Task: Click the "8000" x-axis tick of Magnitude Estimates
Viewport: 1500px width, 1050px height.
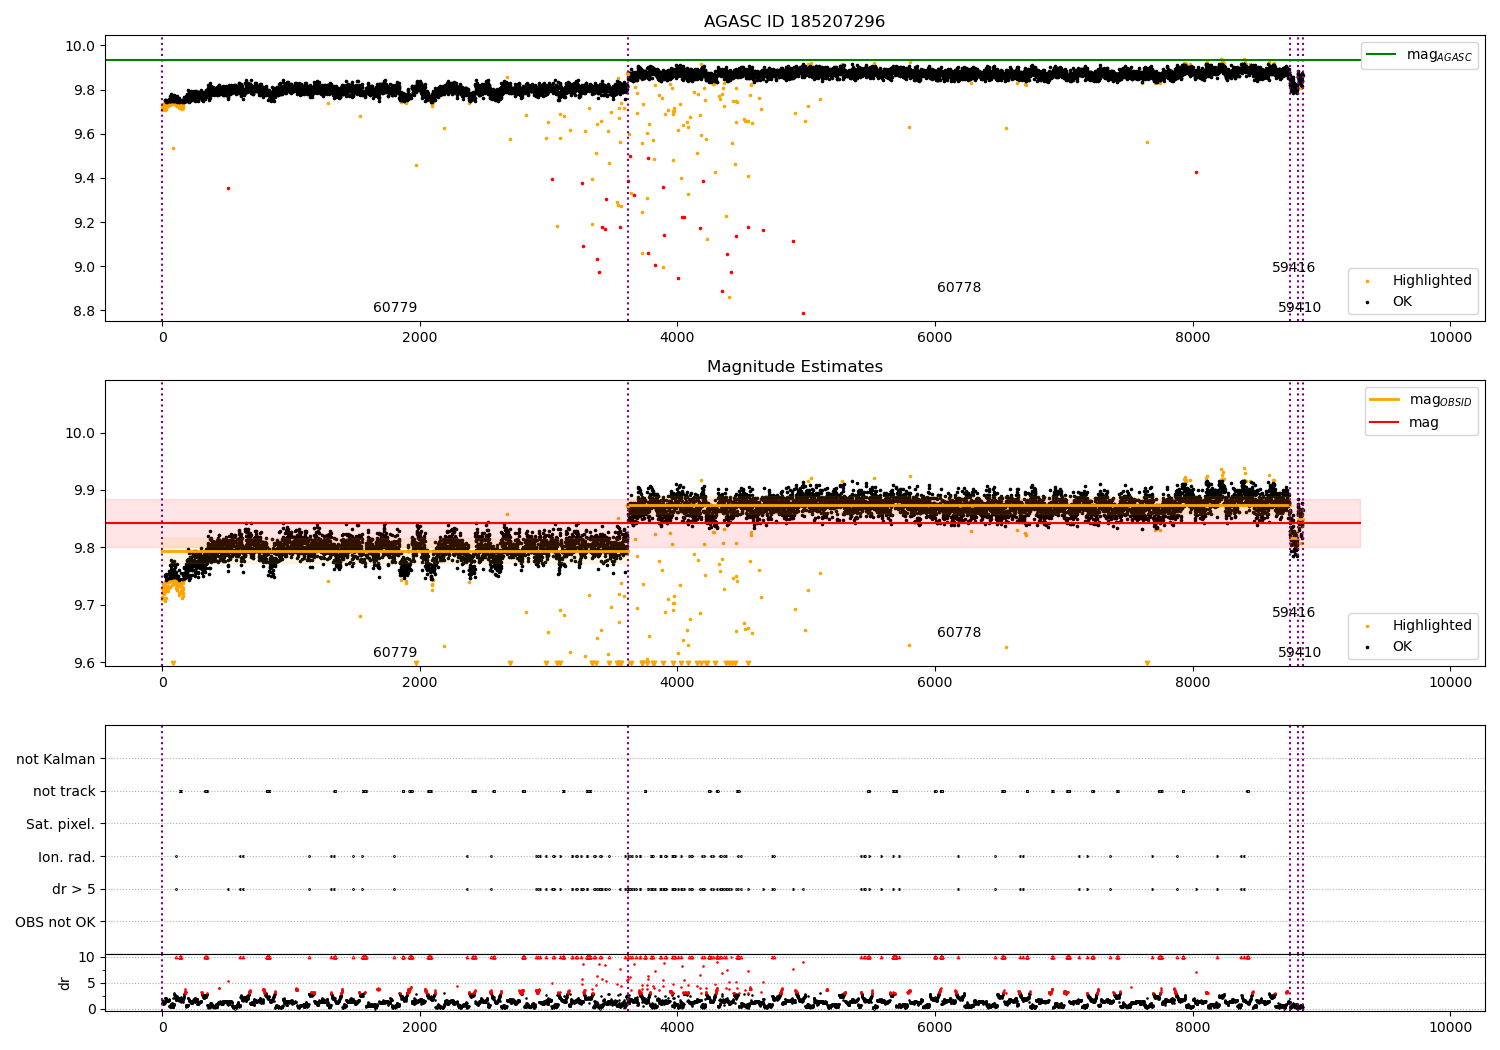Action: point(1193,682)
